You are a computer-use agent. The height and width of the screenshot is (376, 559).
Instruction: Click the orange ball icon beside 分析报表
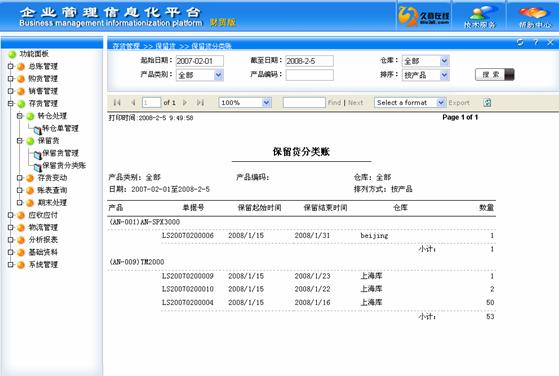(x=21, y=240)
